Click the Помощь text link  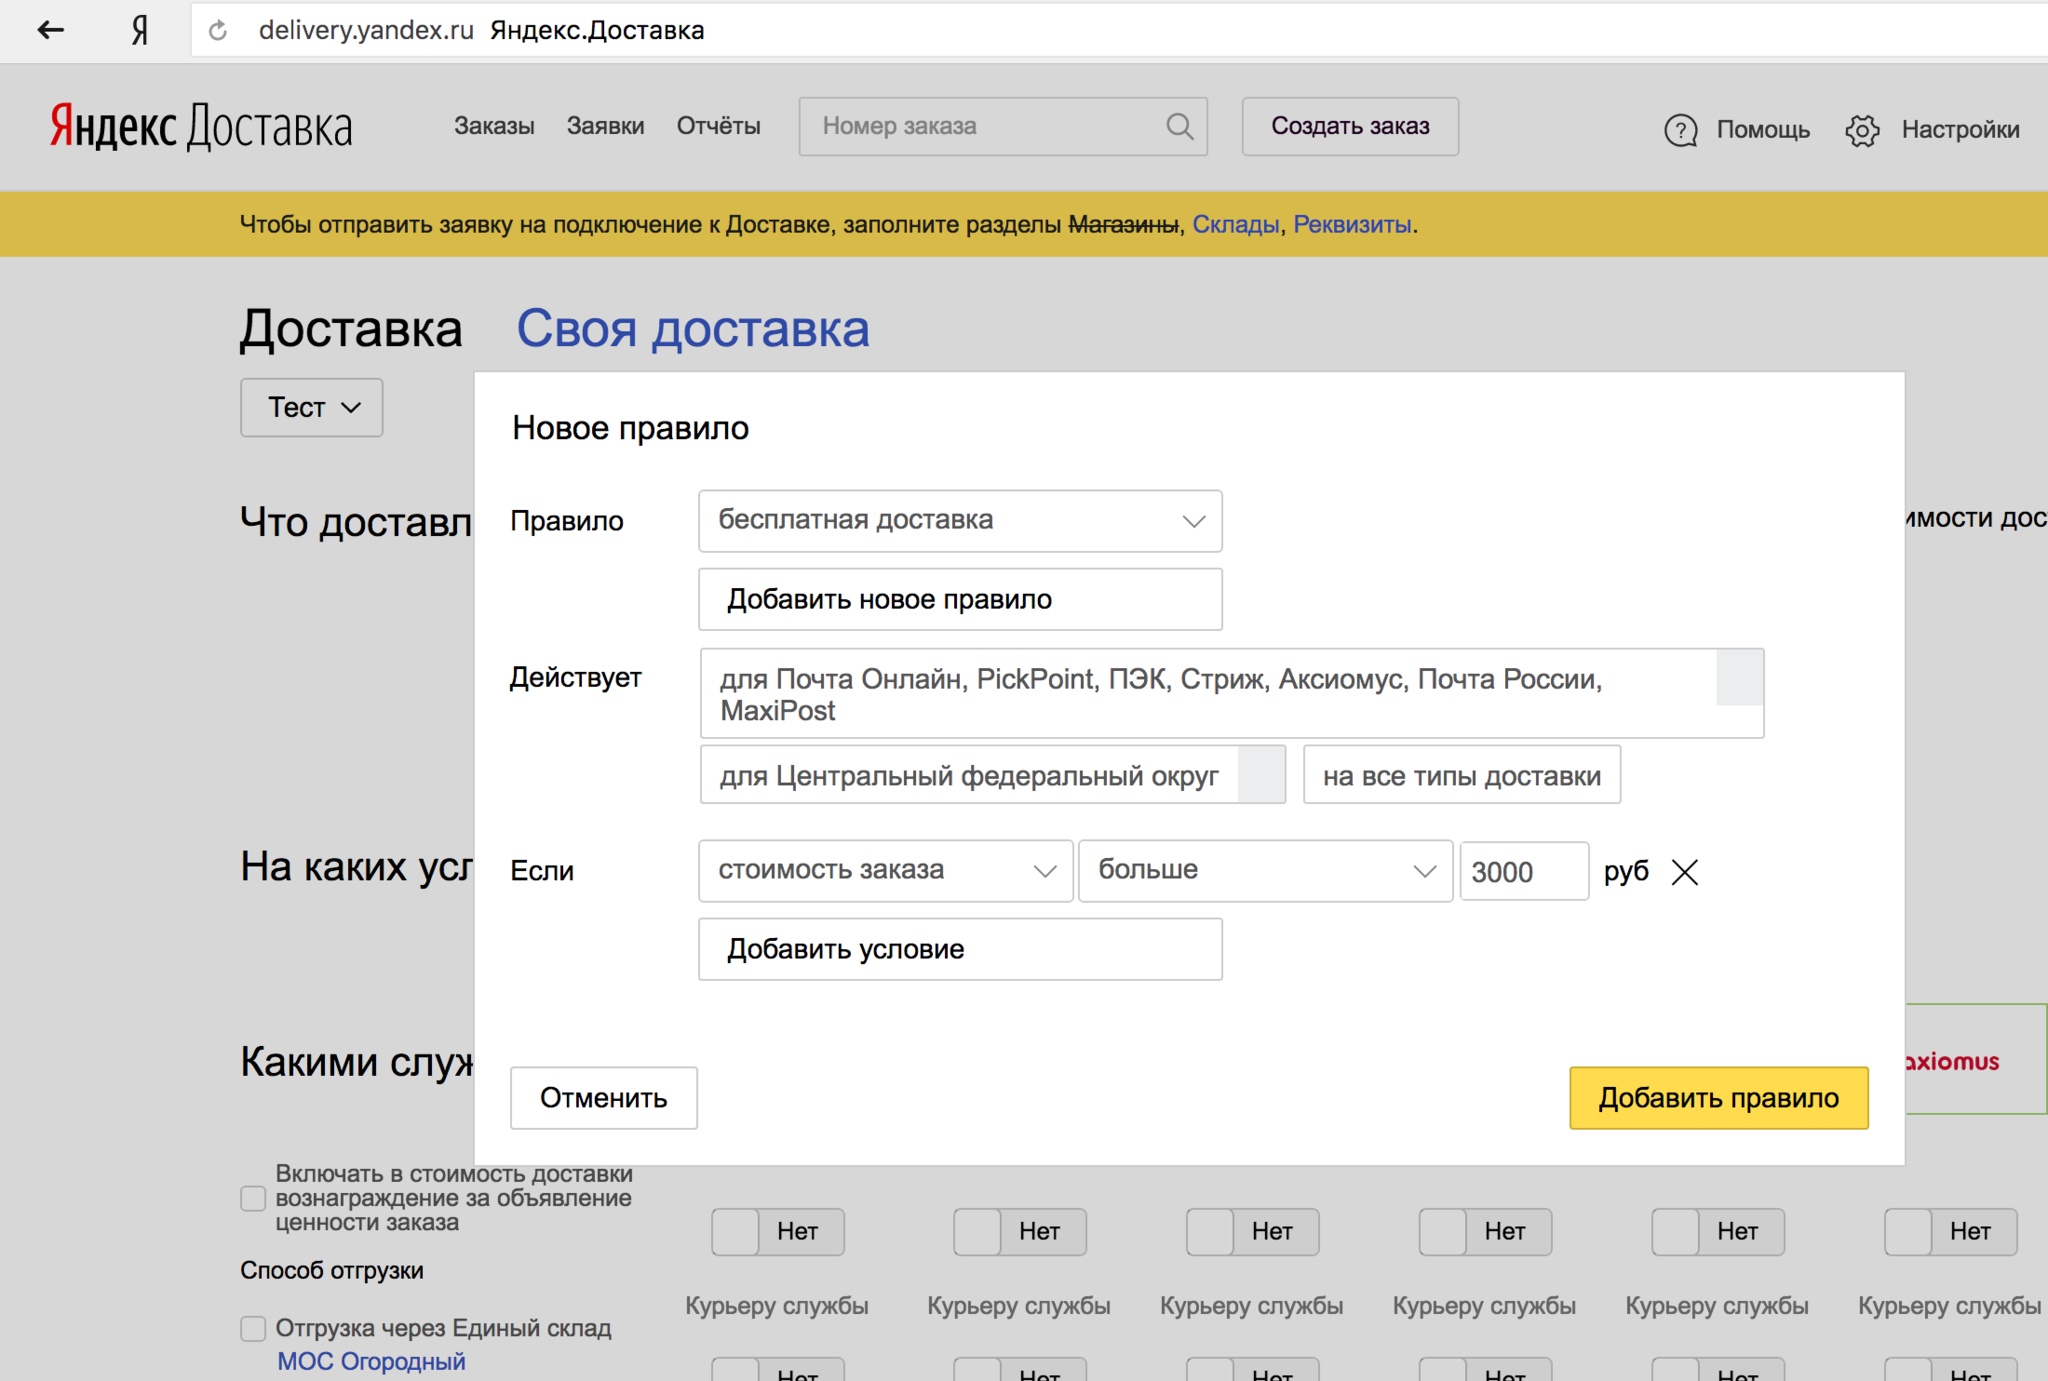point(1763,130)
